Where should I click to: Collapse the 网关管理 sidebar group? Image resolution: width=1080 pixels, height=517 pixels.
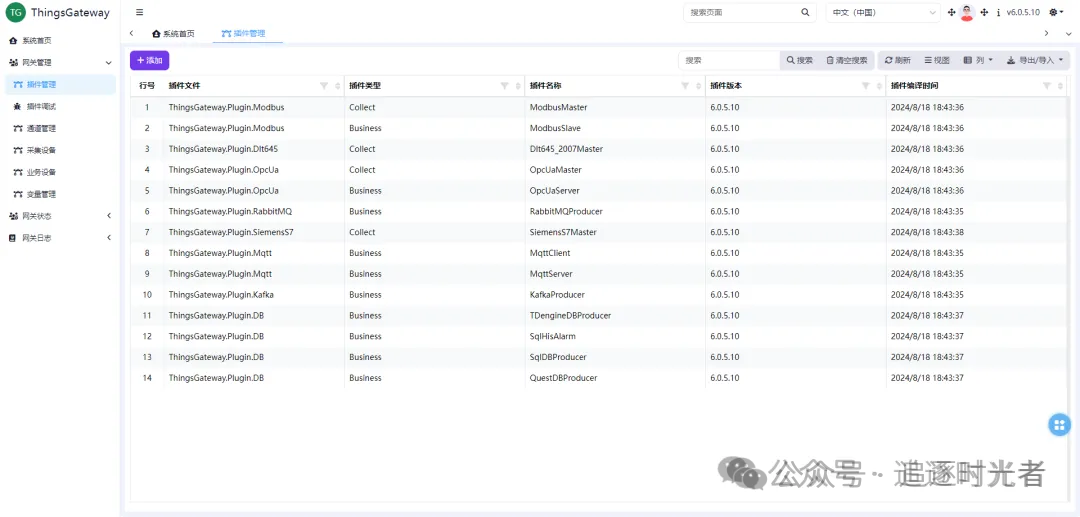[x=60, y=63]
